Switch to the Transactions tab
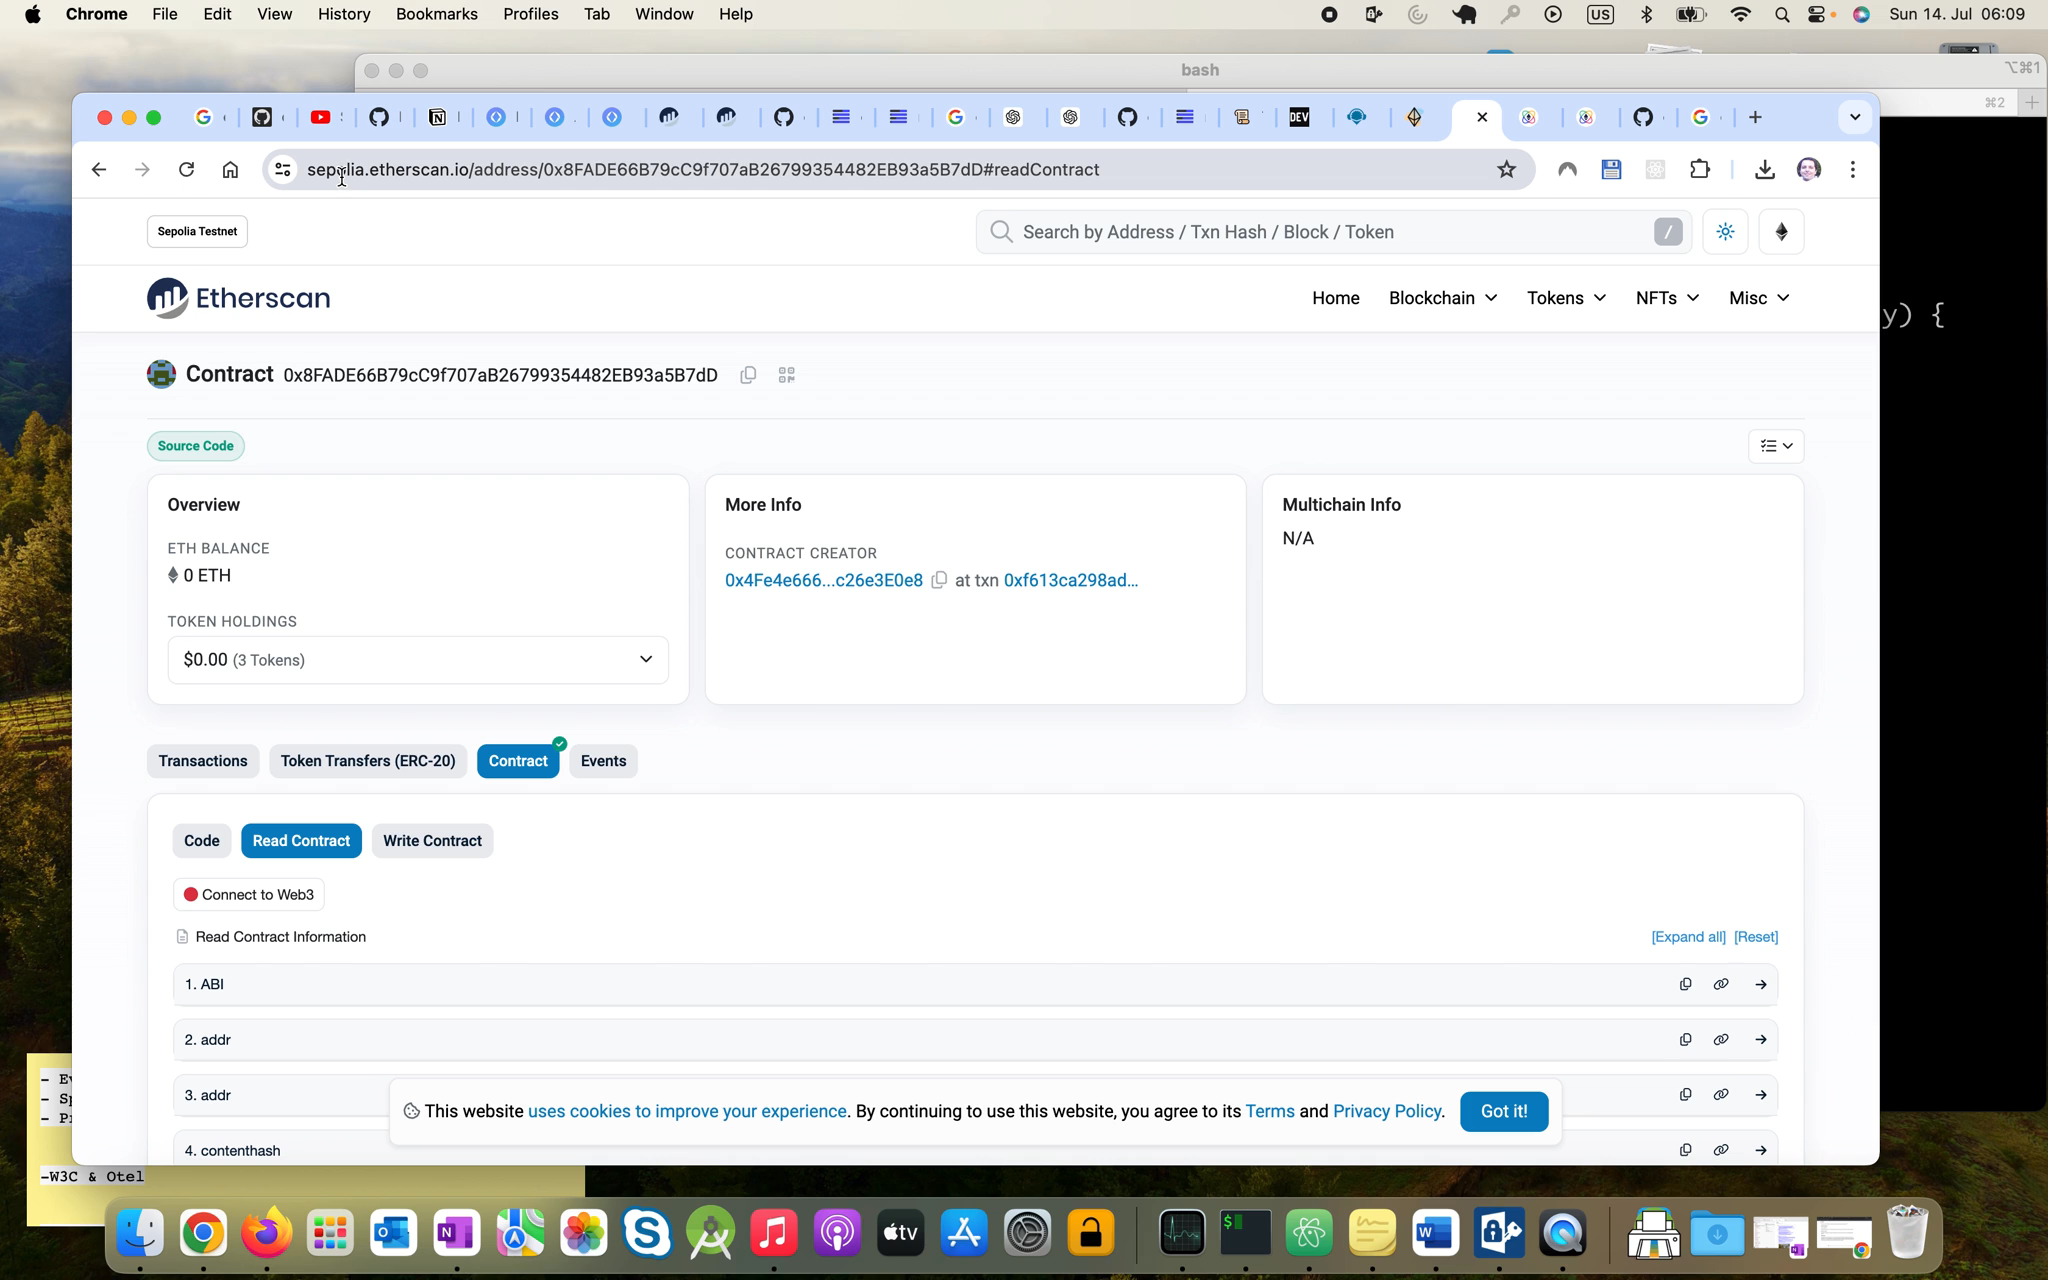Image resolution: width=2048 pixels, height=1280 pixels. pos(203,761)
